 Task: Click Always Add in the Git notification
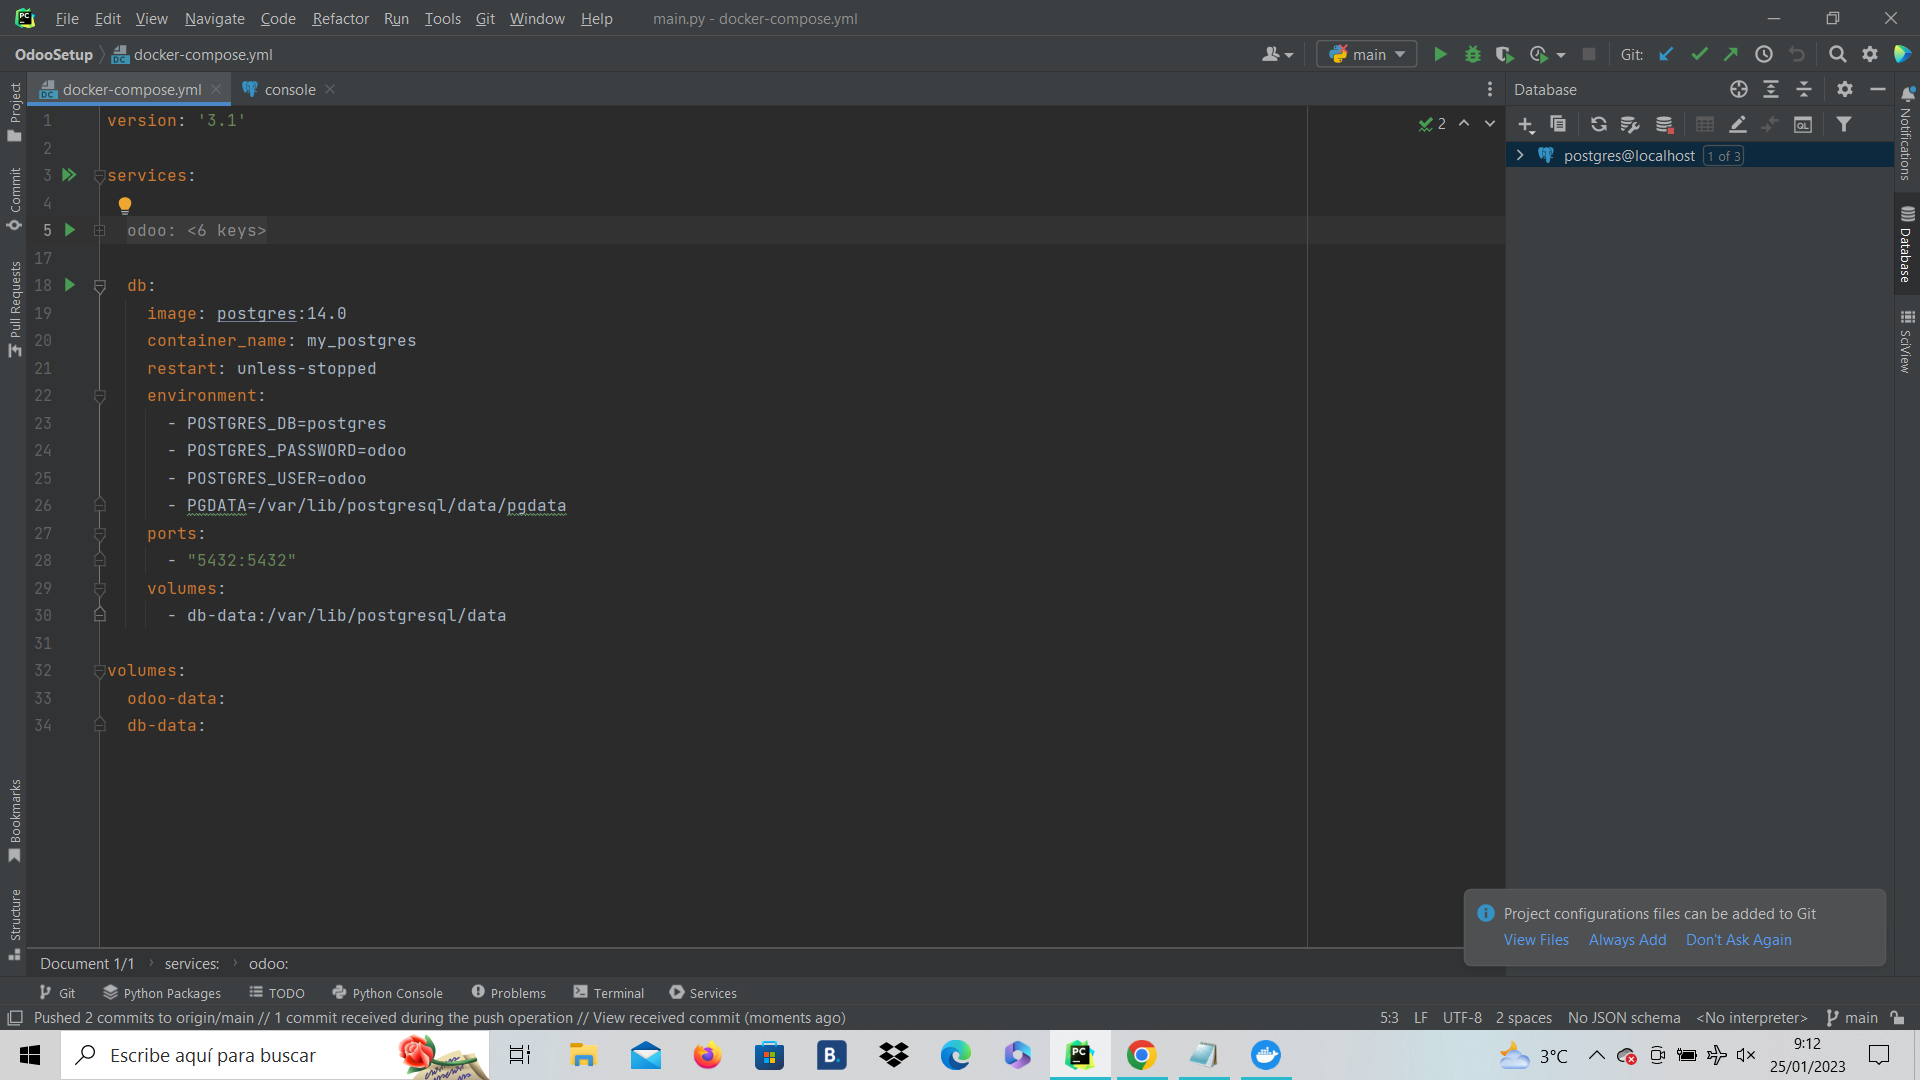coord(1626,940)
